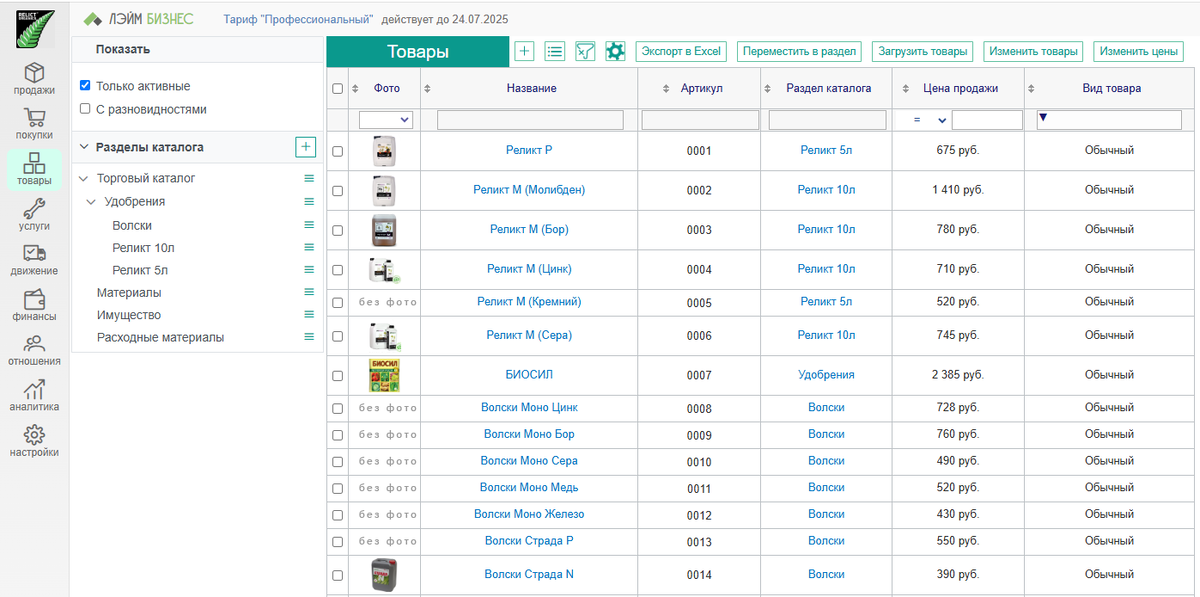The image size is (1200, 597).
Task: Select Реликт 5л in catalog tree
Action: (140, 270)
